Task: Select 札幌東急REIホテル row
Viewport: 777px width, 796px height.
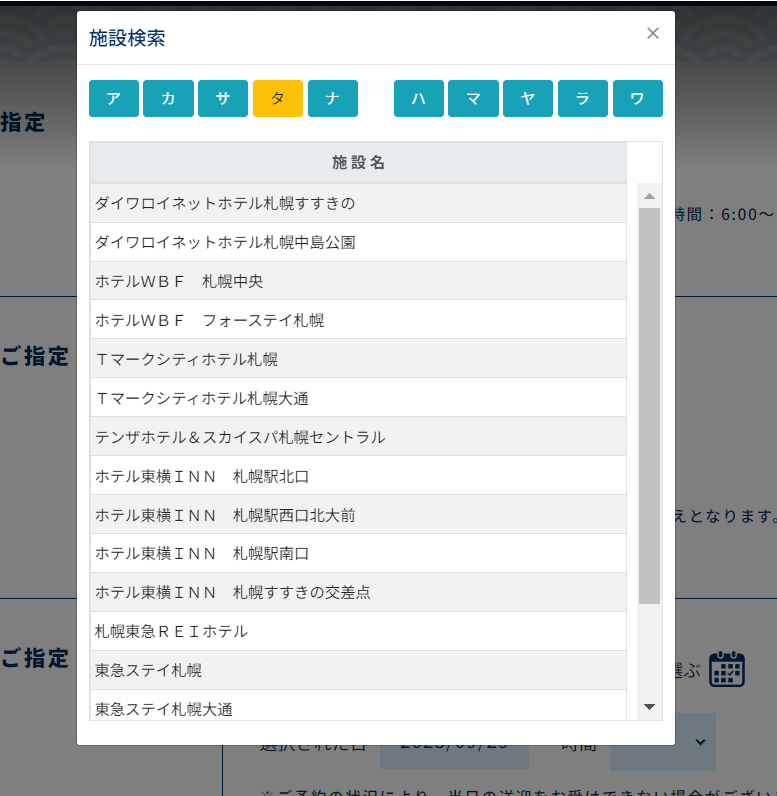Action: [x=358, y=632]
